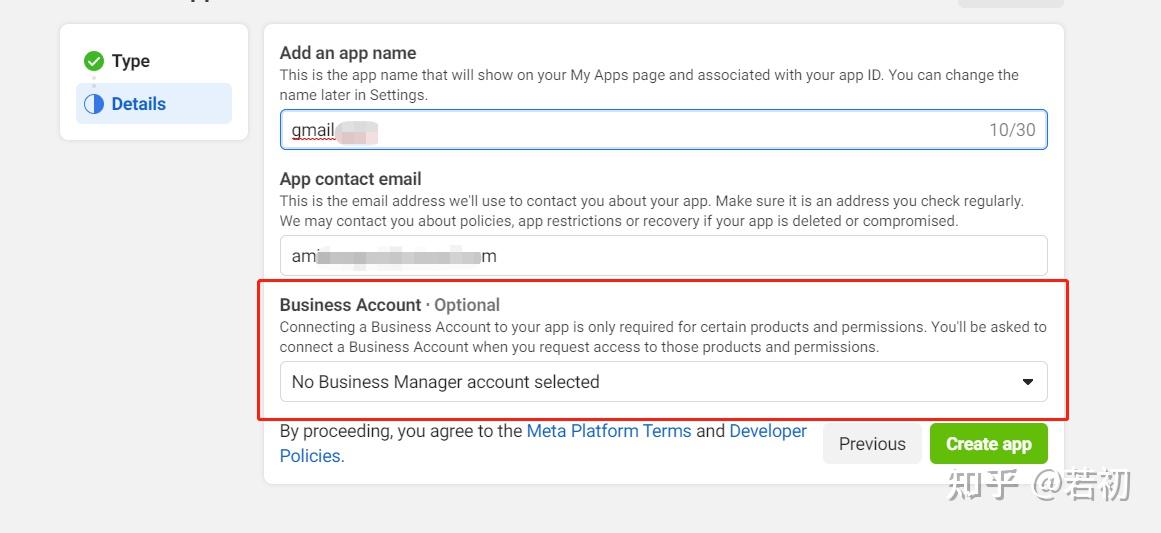Focus the app name input field
This screenshot has height=533, width=1161.
point(660,130)
